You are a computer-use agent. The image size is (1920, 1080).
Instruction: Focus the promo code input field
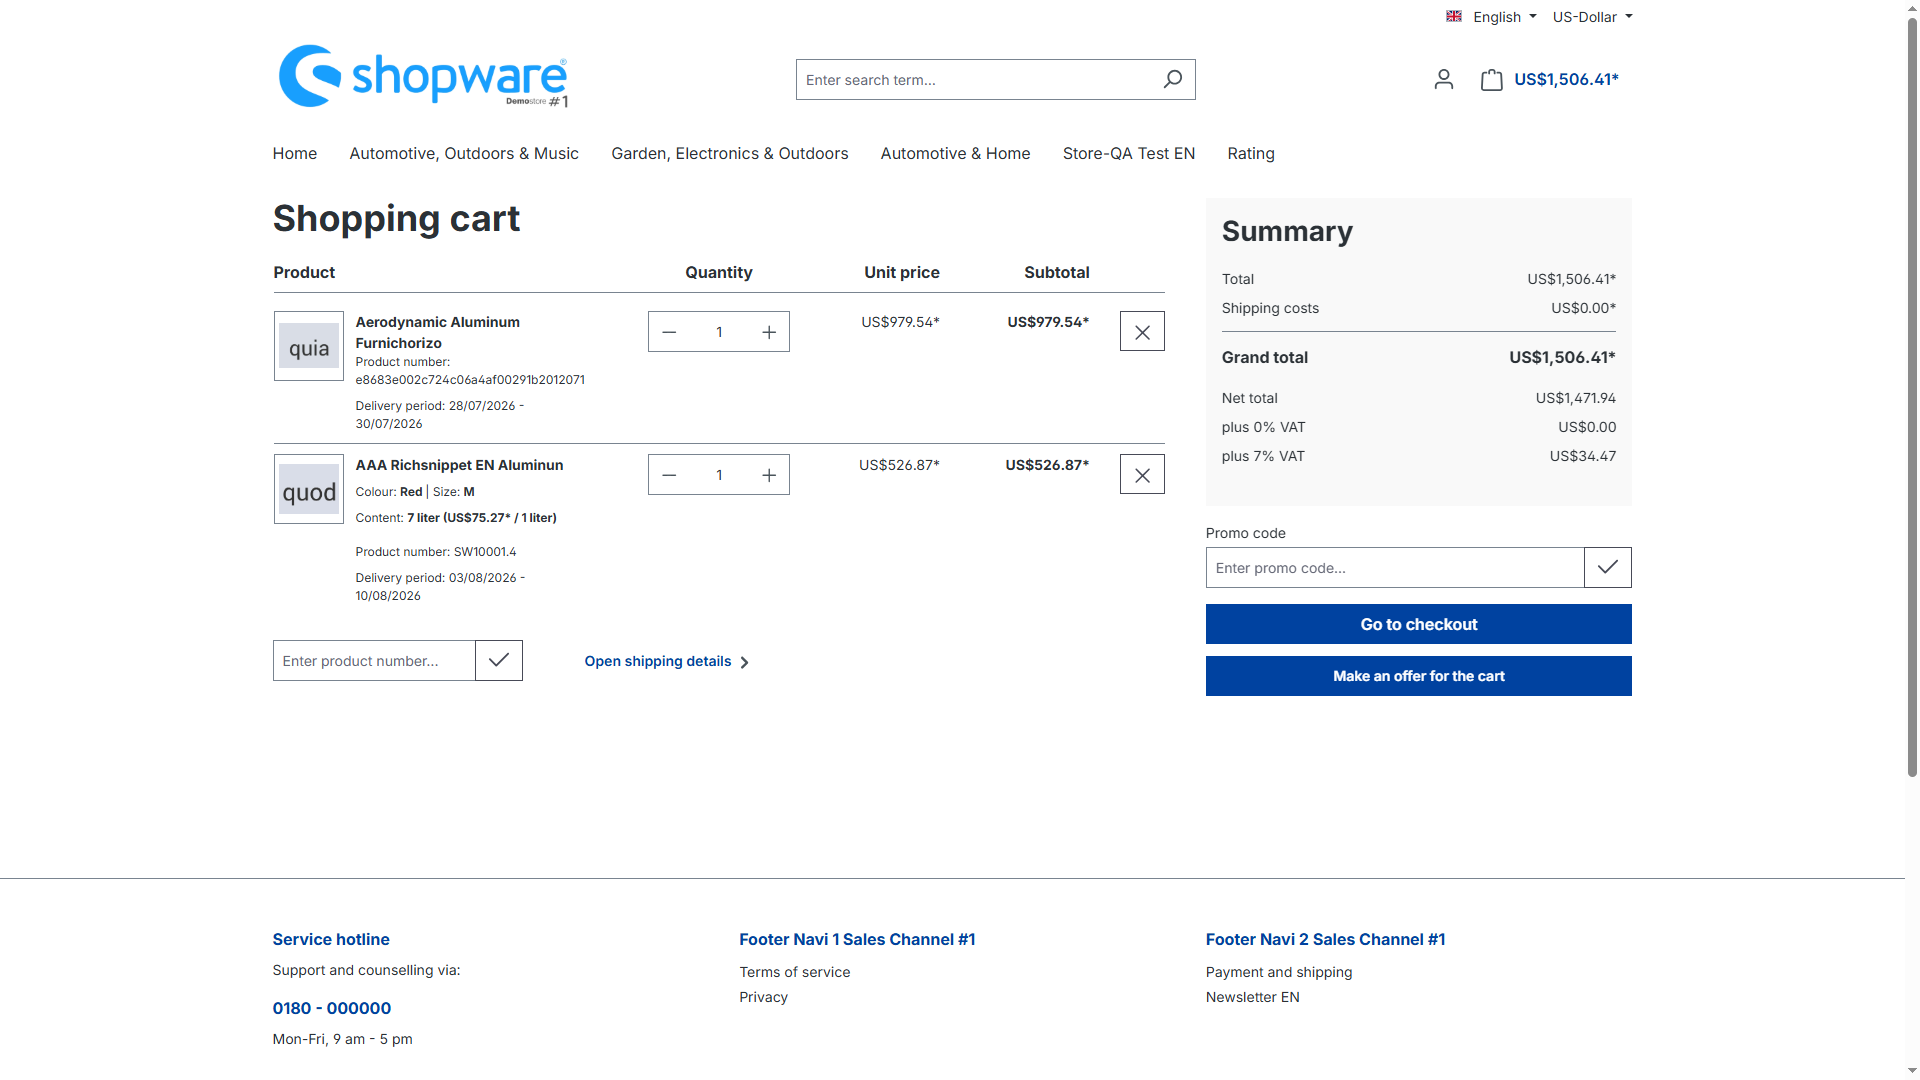pyautogui.click(x=1395, y=567)
